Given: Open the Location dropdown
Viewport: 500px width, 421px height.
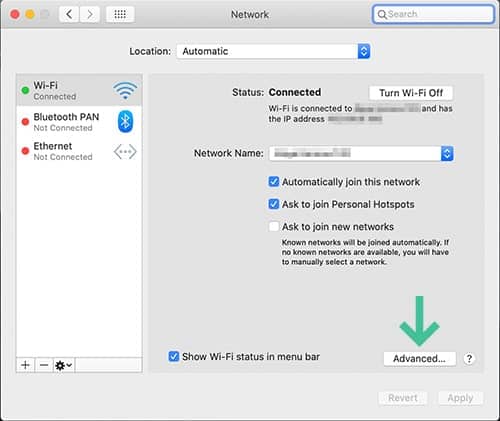Looking at the screenshot, I should tap(273, 51).
